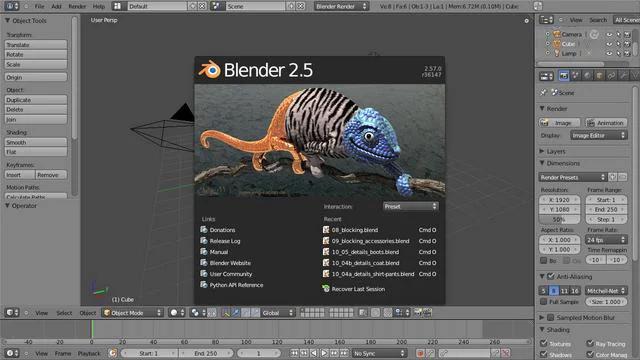Click the Insert keyframe button
The image size is (640, 360).
[x=20, y=175]
